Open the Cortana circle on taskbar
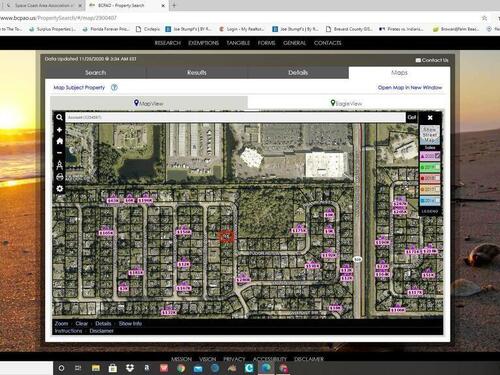This screenshot has width=500, height=375. (61, 368)
